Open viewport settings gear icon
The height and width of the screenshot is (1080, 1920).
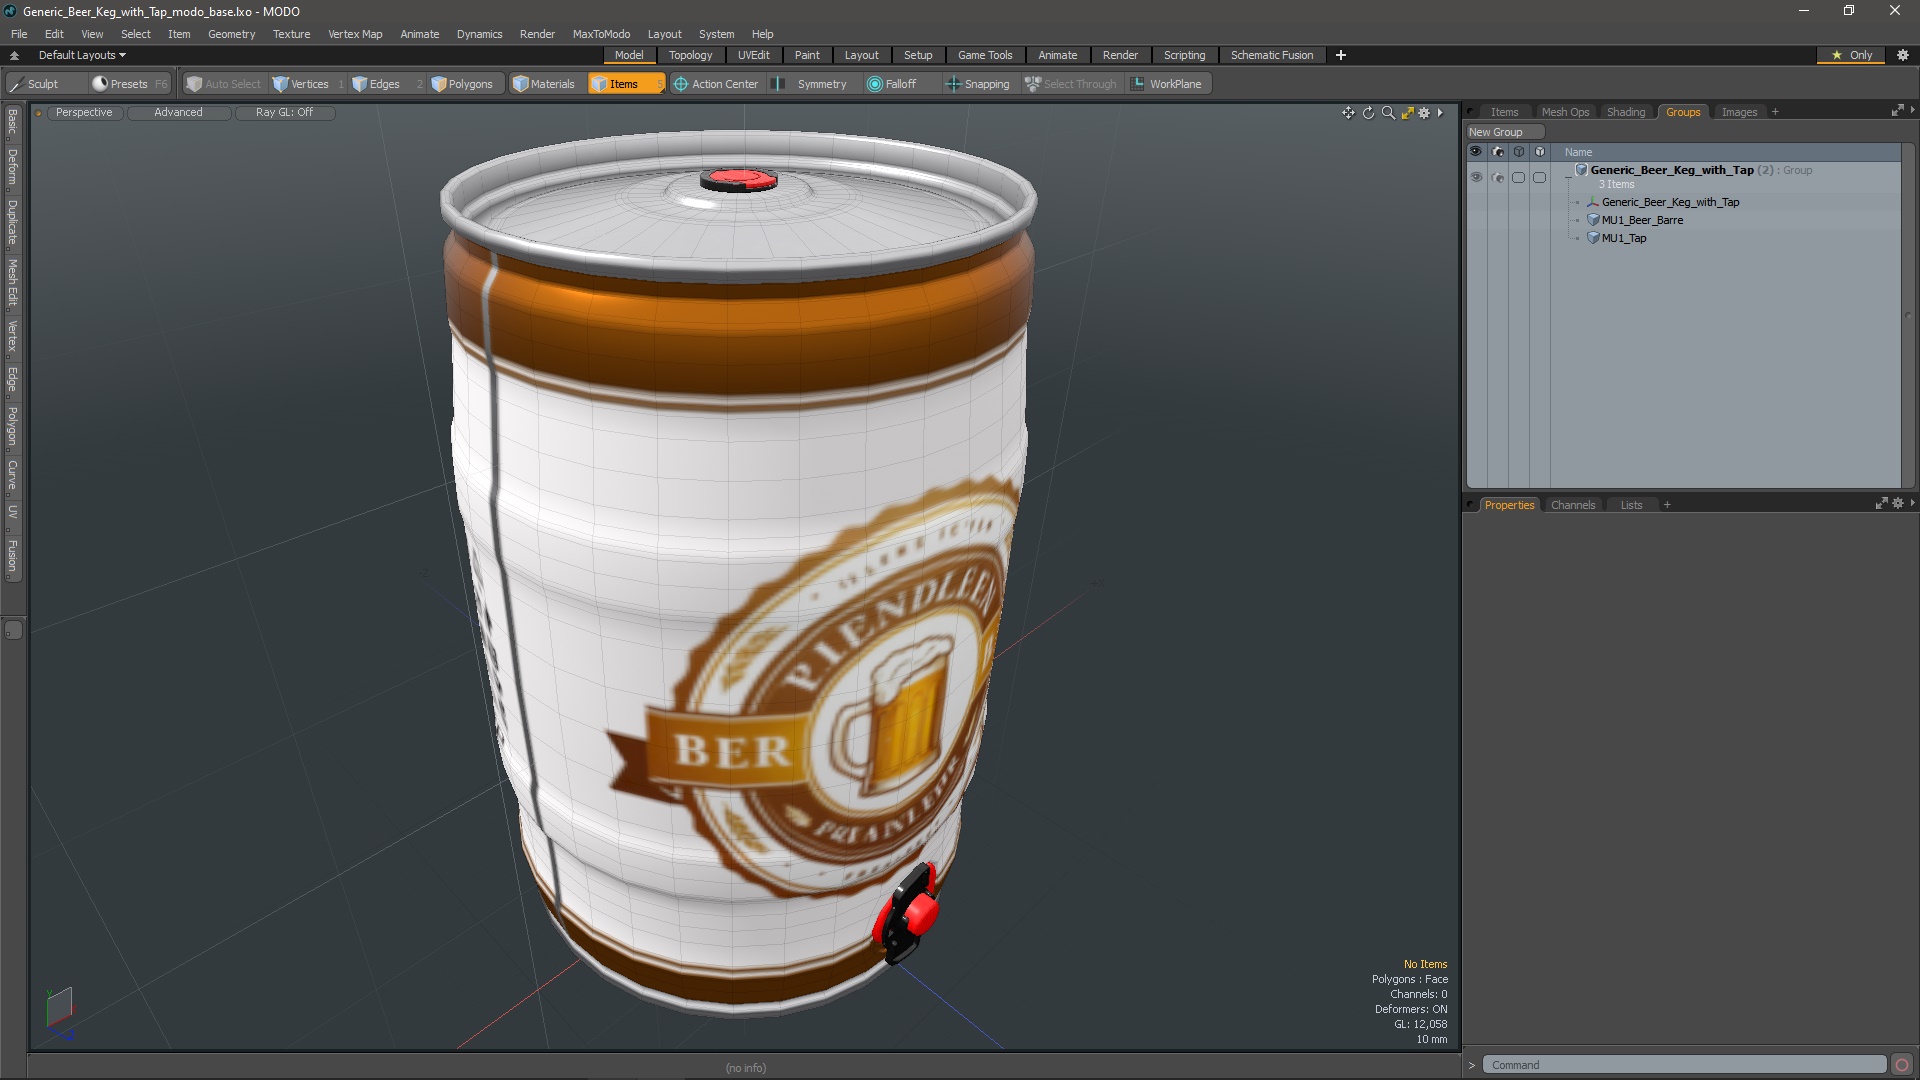1424,113
